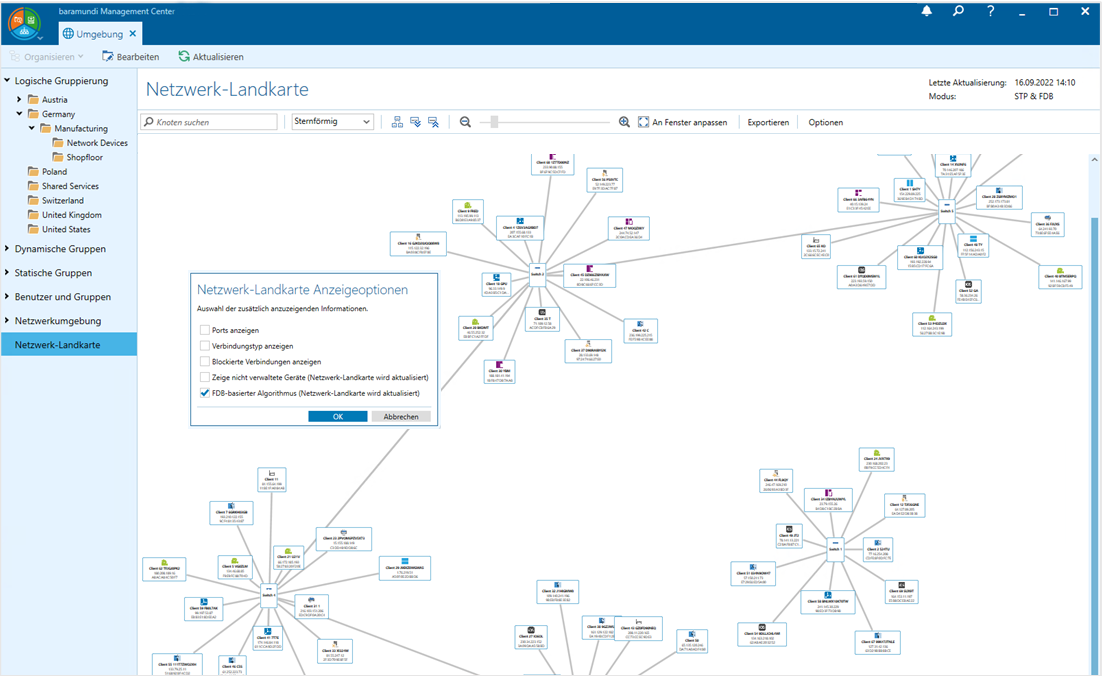Collapse the Germany folder arrow
The width and height of the screenshot is (1103, 676).
coord(19,113)
